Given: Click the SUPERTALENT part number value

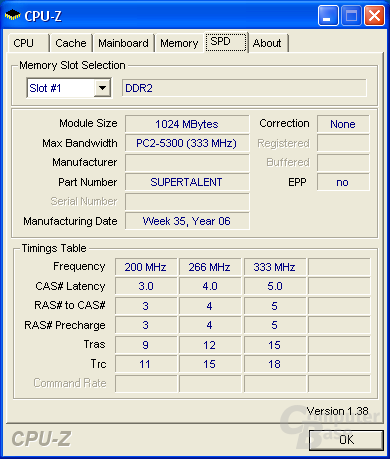Looking at the screenshot, I should click(187, 182).
